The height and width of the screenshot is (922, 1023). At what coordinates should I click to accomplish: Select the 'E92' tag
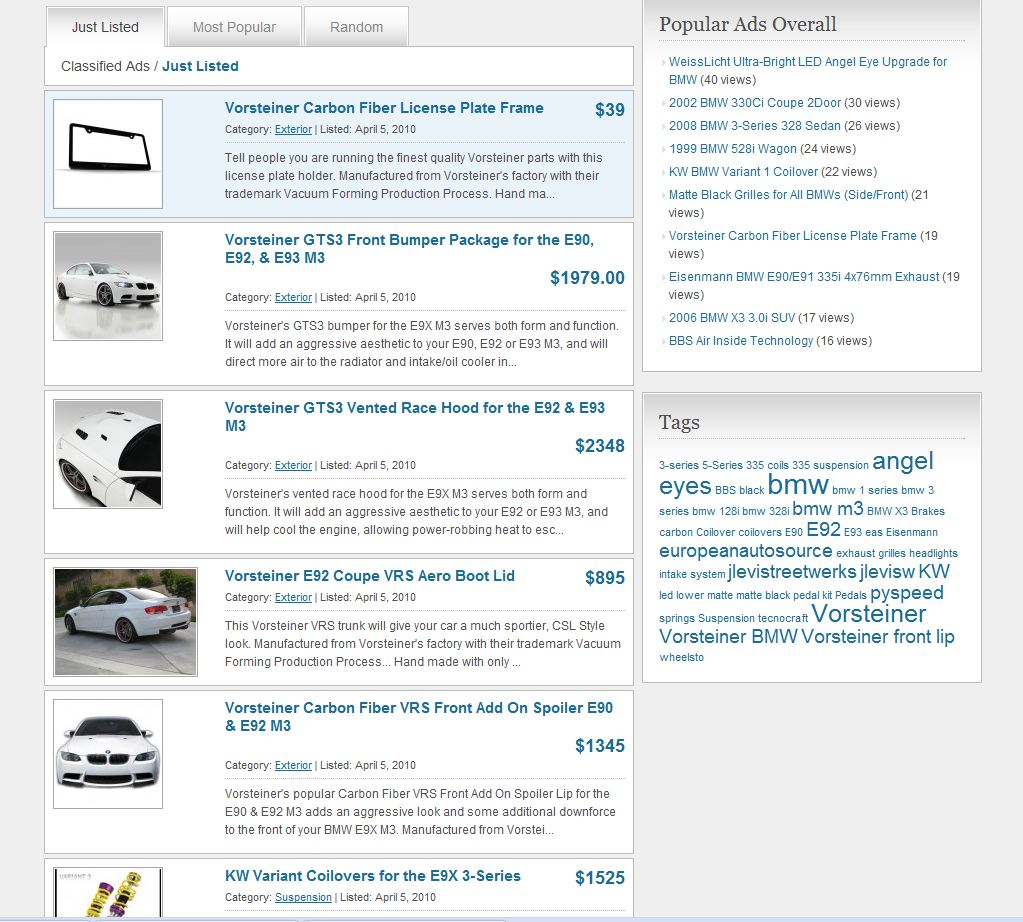[x=823, y=529]
